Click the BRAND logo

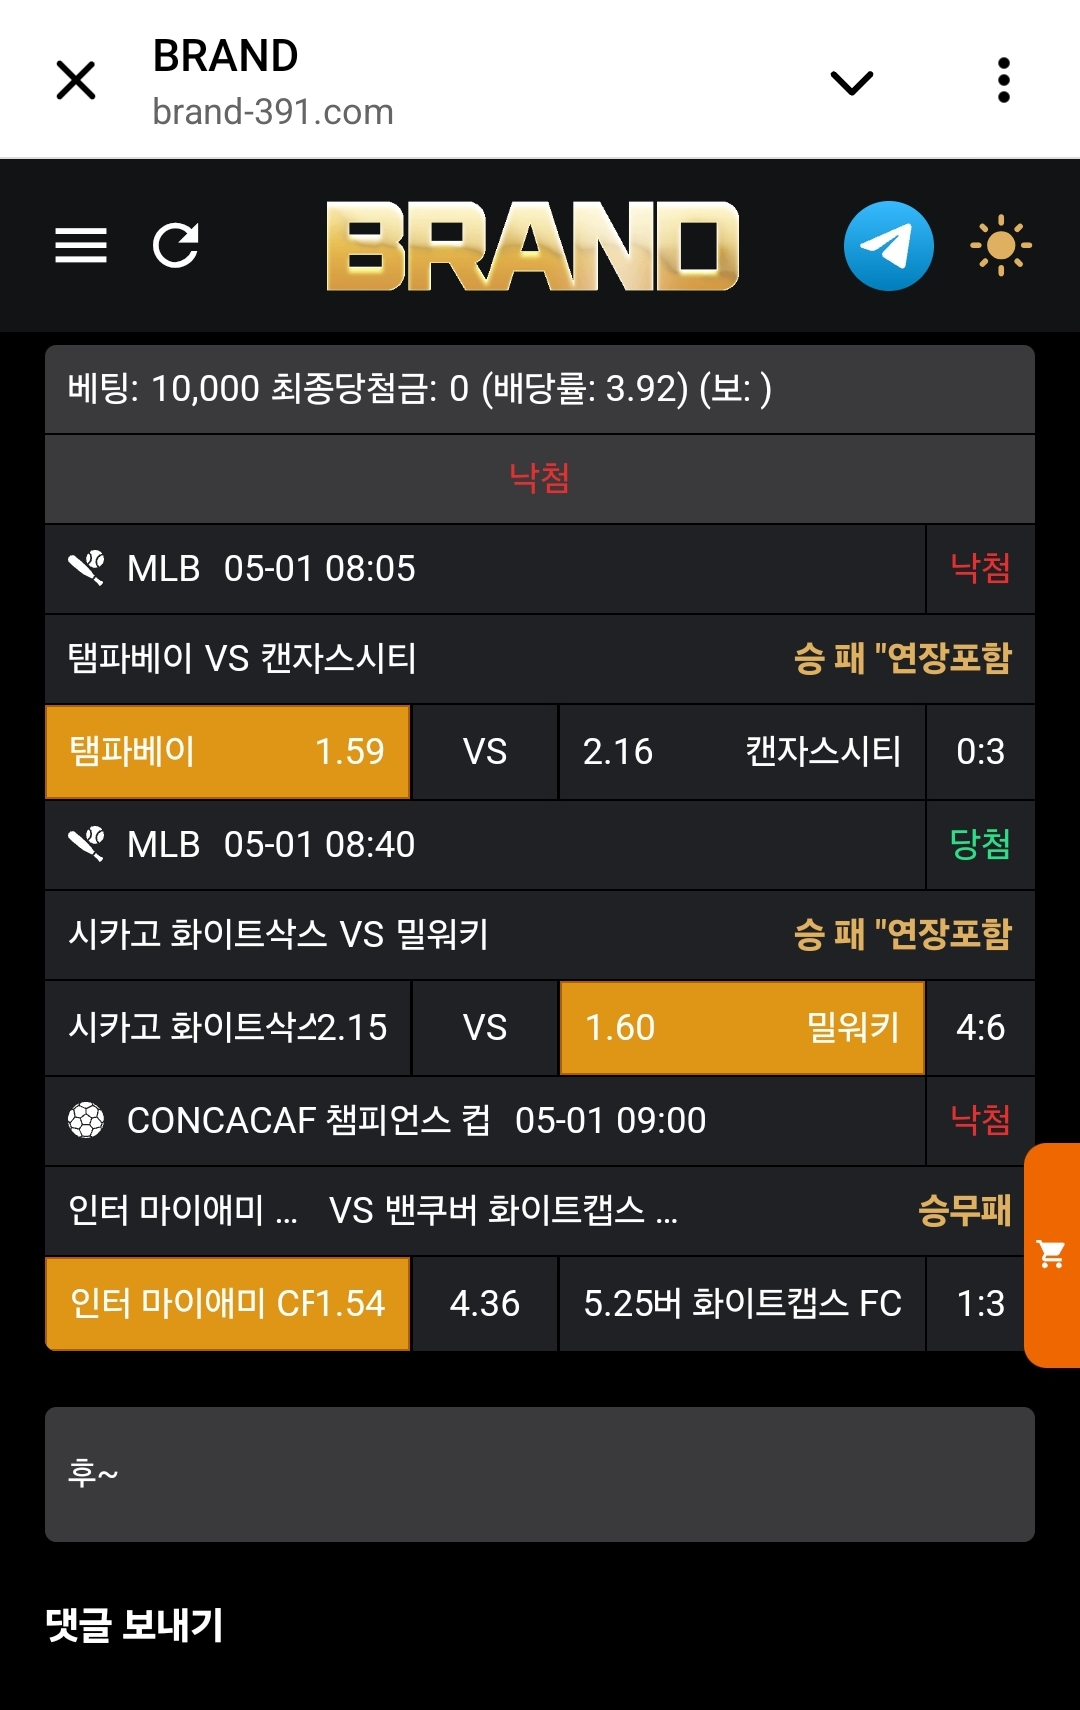coord(533,246)
